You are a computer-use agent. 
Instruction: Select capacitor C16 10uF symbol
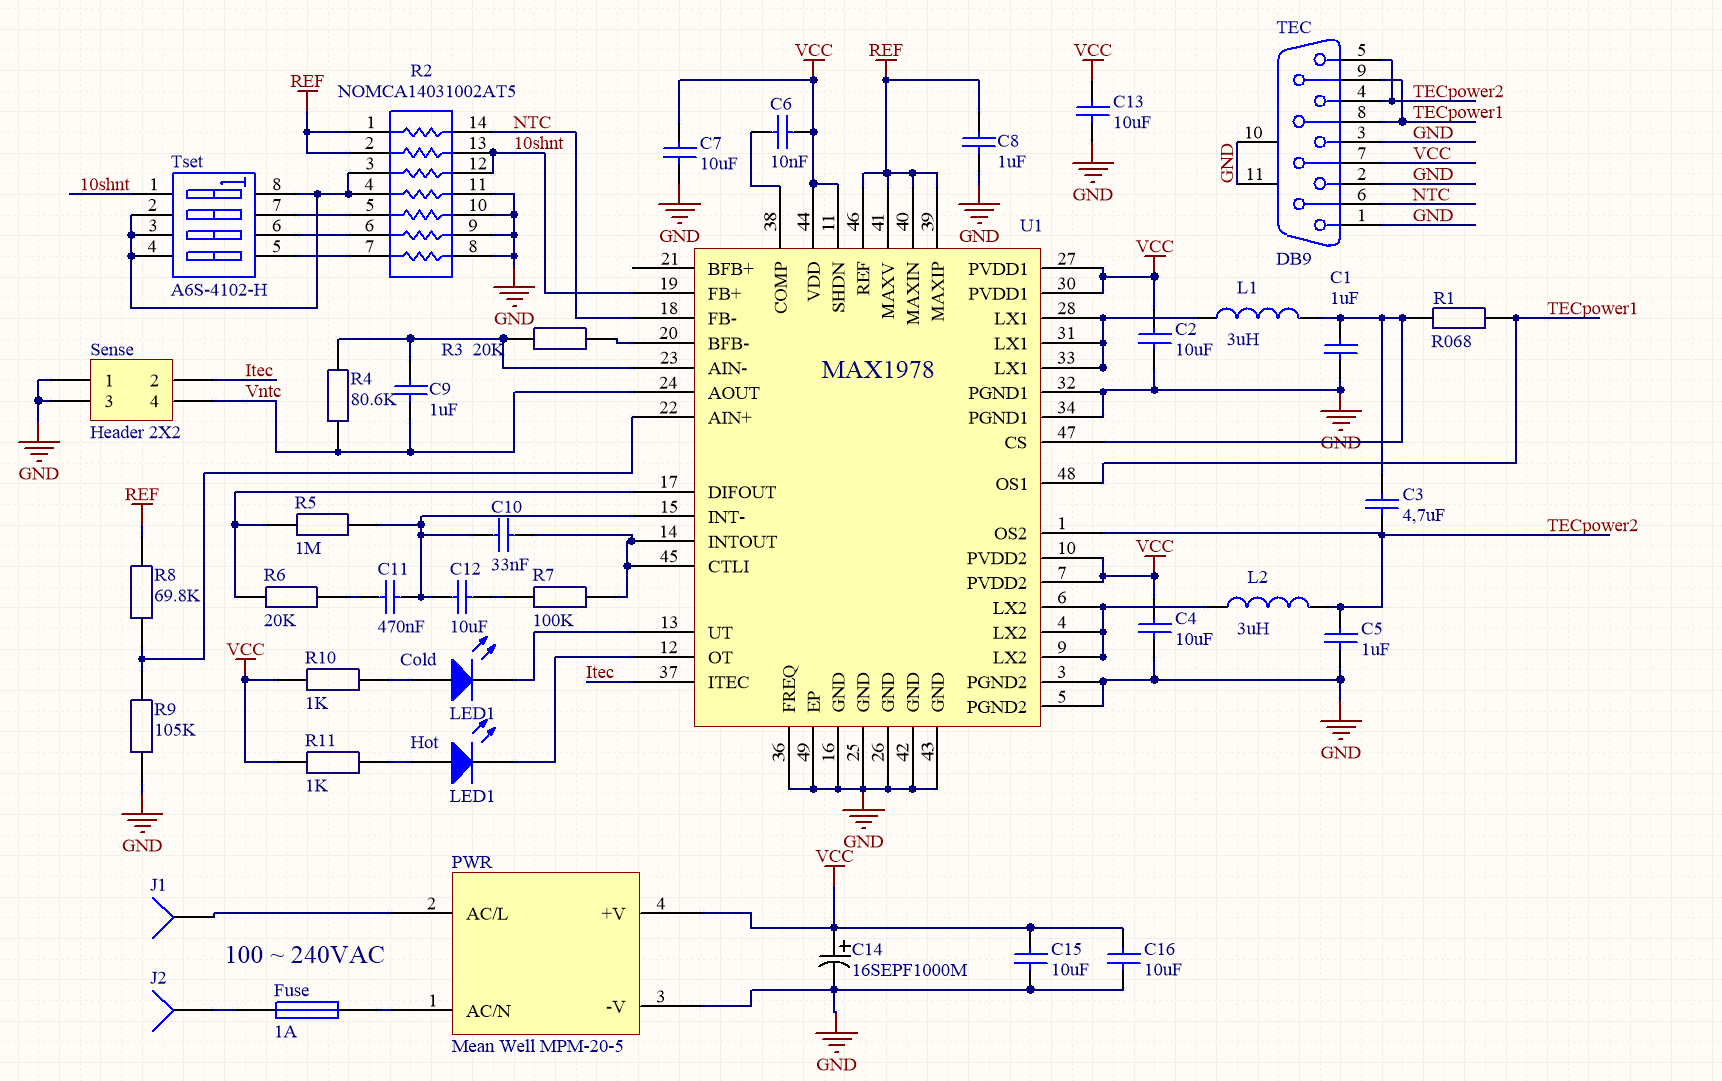(x=1123, y=959)
